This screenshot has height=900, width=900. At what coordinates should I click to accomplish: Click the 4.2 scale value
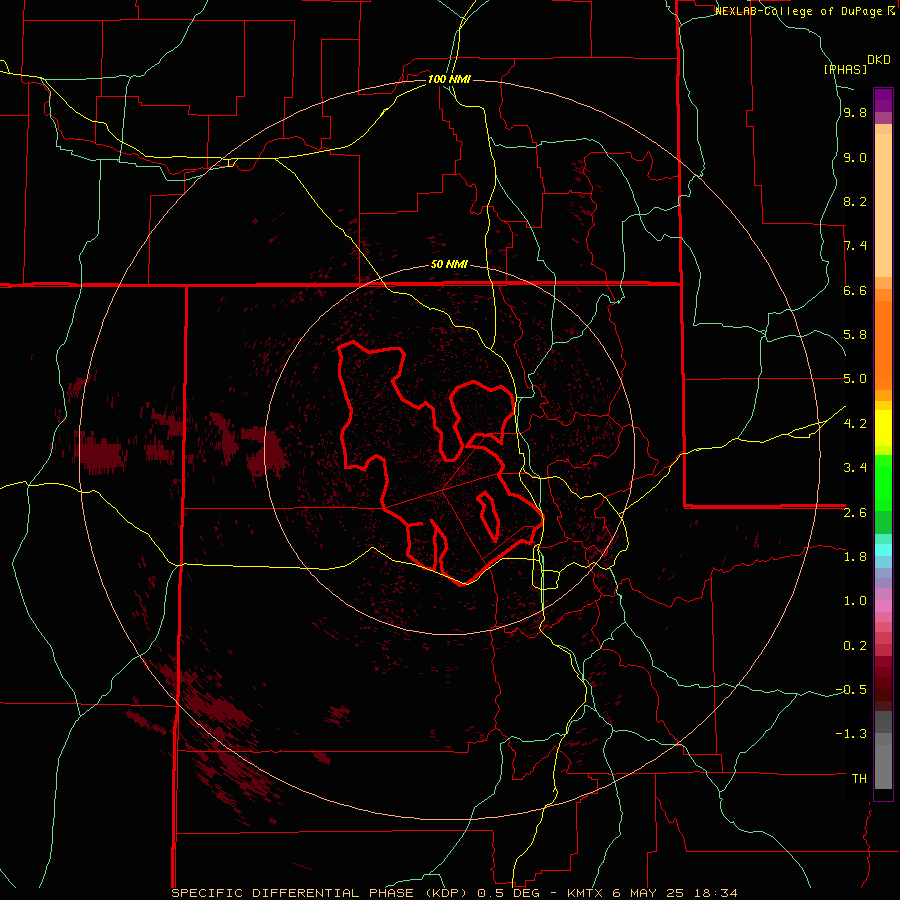pyautogui.click(x=855, y=424)
